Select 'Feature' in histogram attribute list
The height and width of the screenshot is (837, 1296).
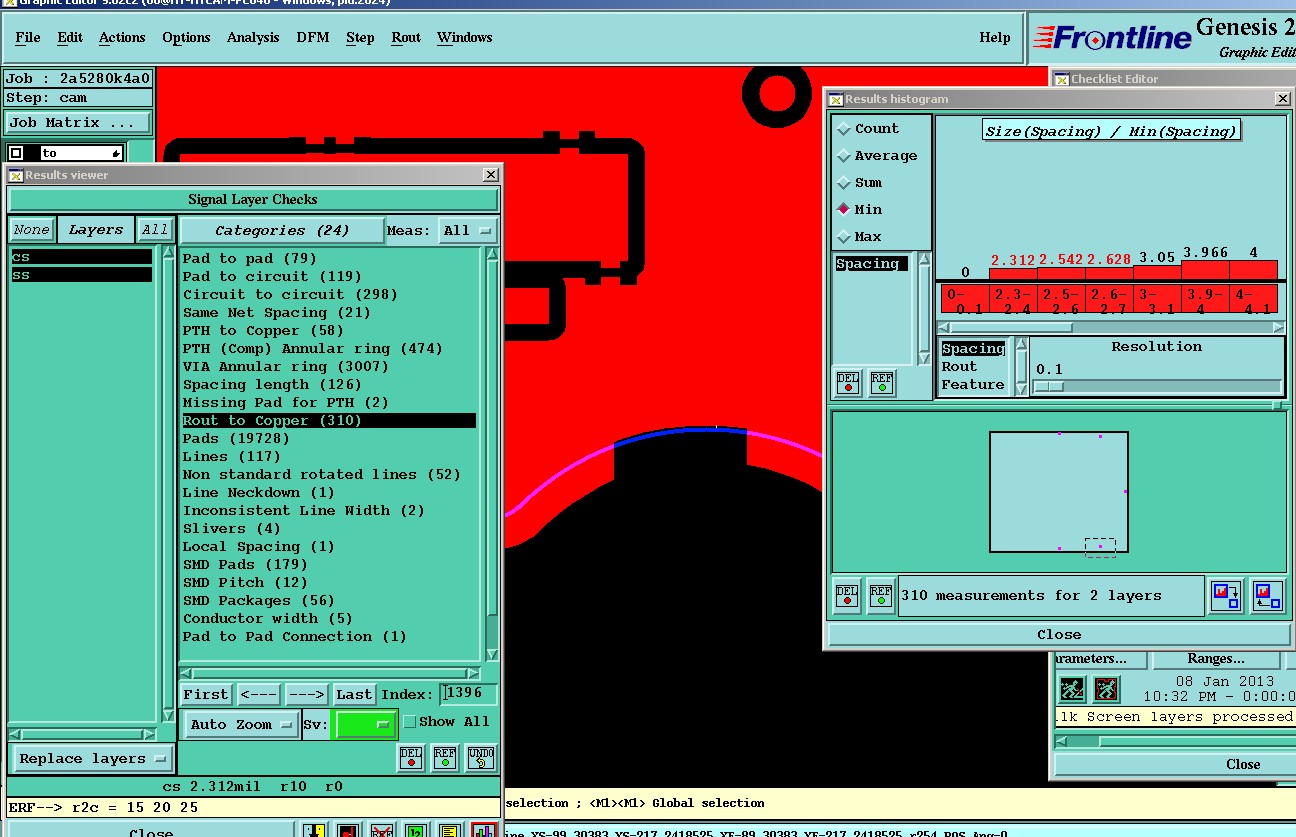pyautogui.click(x=973, y=385)
